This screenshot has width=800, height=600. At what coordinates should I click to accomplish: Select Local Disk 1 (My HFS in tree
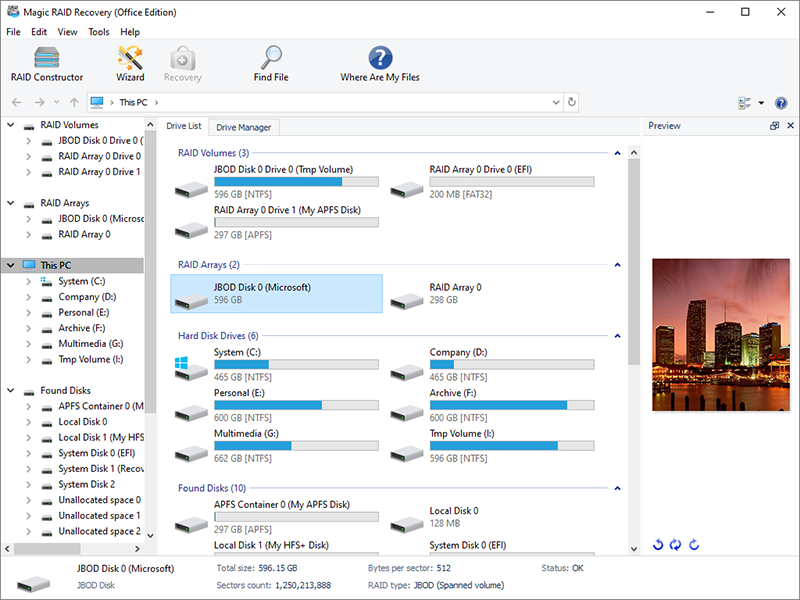pos(101,437)
